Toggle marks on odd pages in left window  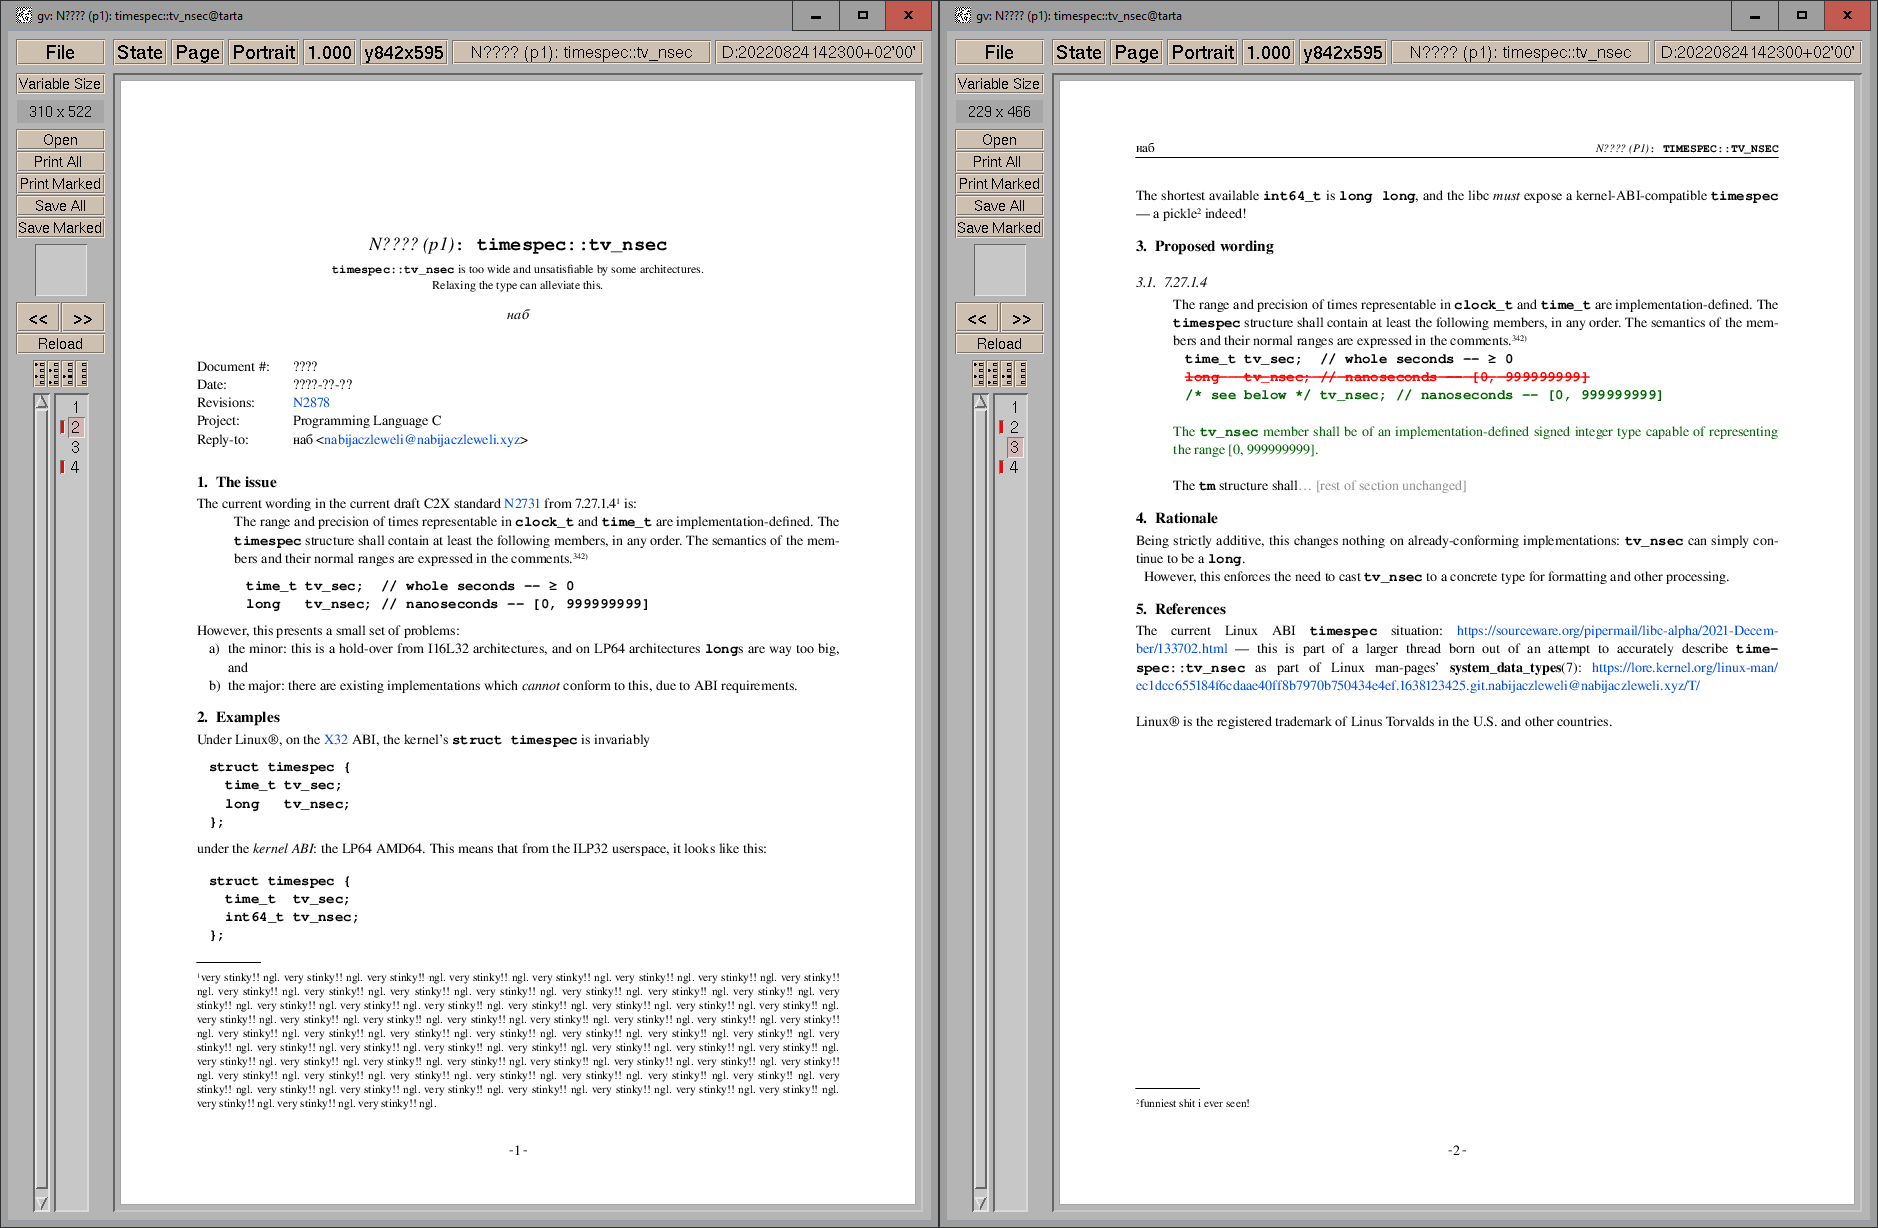pyautogui.click(x=40, y=374)
